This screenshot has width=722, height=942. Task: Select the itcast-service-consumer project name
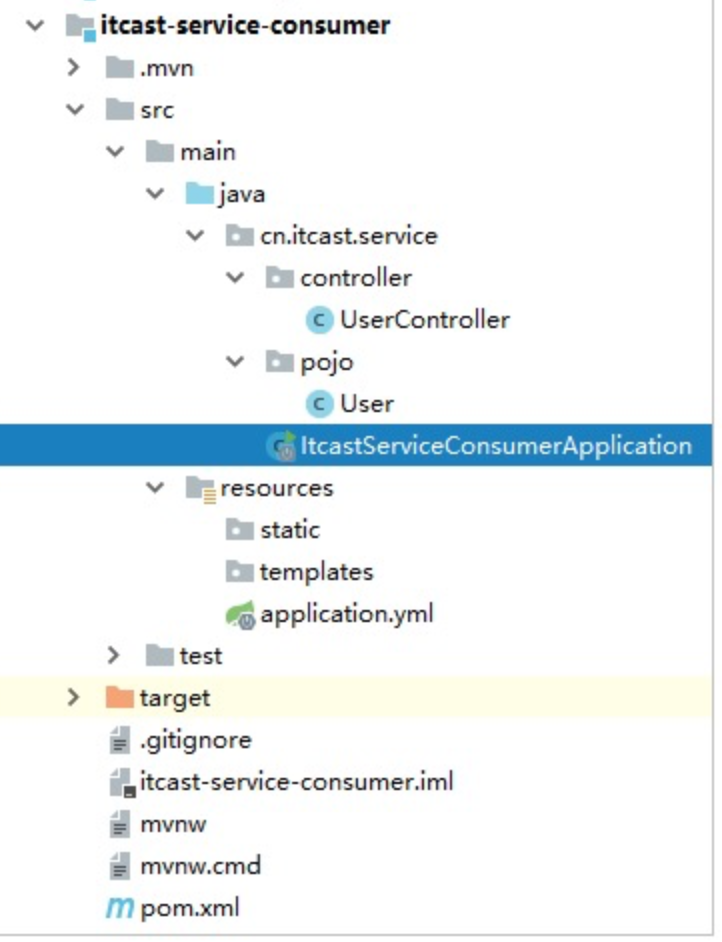[x=245, y=26]
